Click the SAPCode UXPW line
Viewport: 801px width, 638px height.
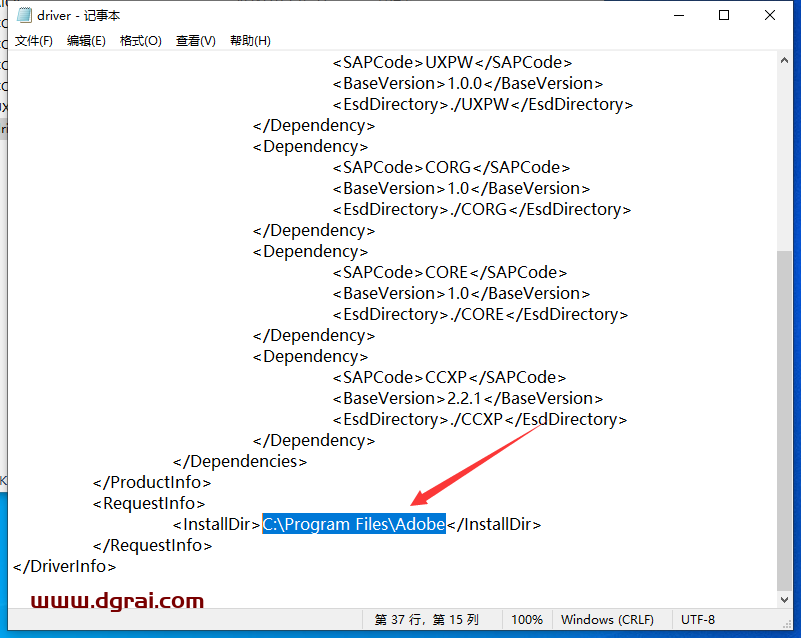point(452,62)
